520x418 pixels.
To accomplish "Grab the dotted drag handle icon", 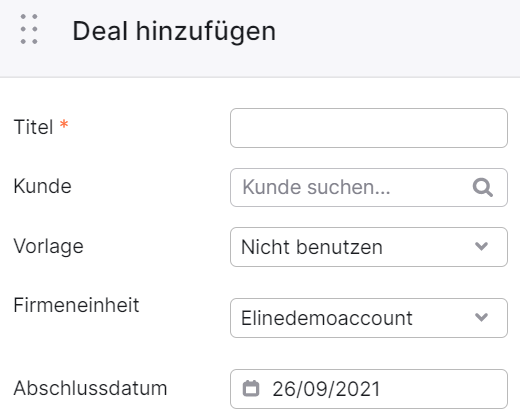I will coord(29,29).
